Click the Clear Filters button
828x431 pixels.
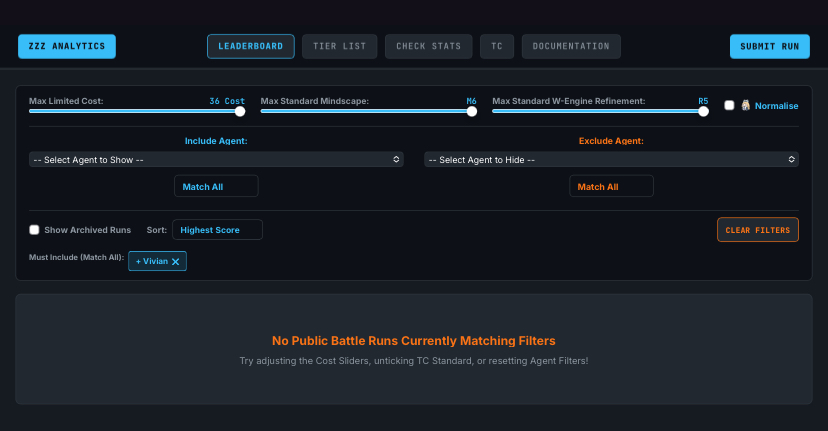pyautogui.click(x=757, y=230)
